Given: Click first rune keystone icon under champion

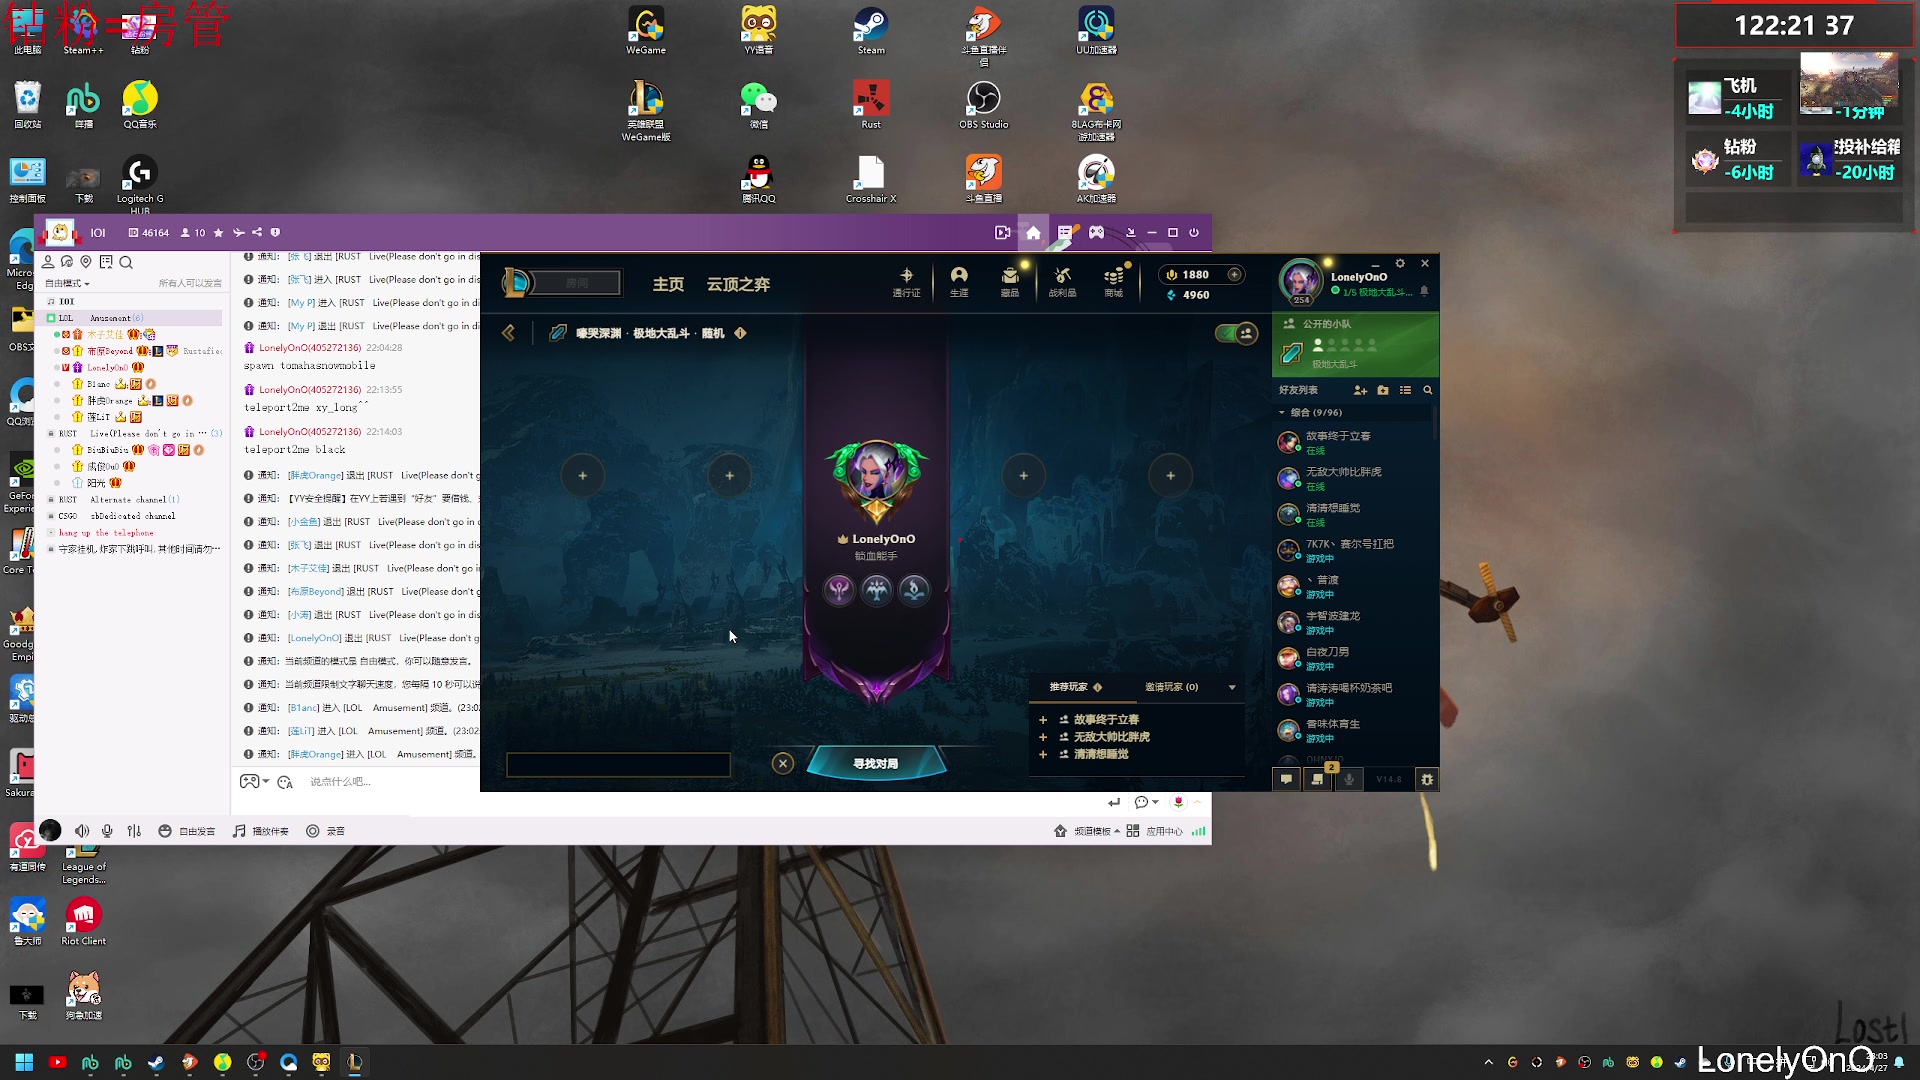Looking at the screenshot, I should pos(840,590).
